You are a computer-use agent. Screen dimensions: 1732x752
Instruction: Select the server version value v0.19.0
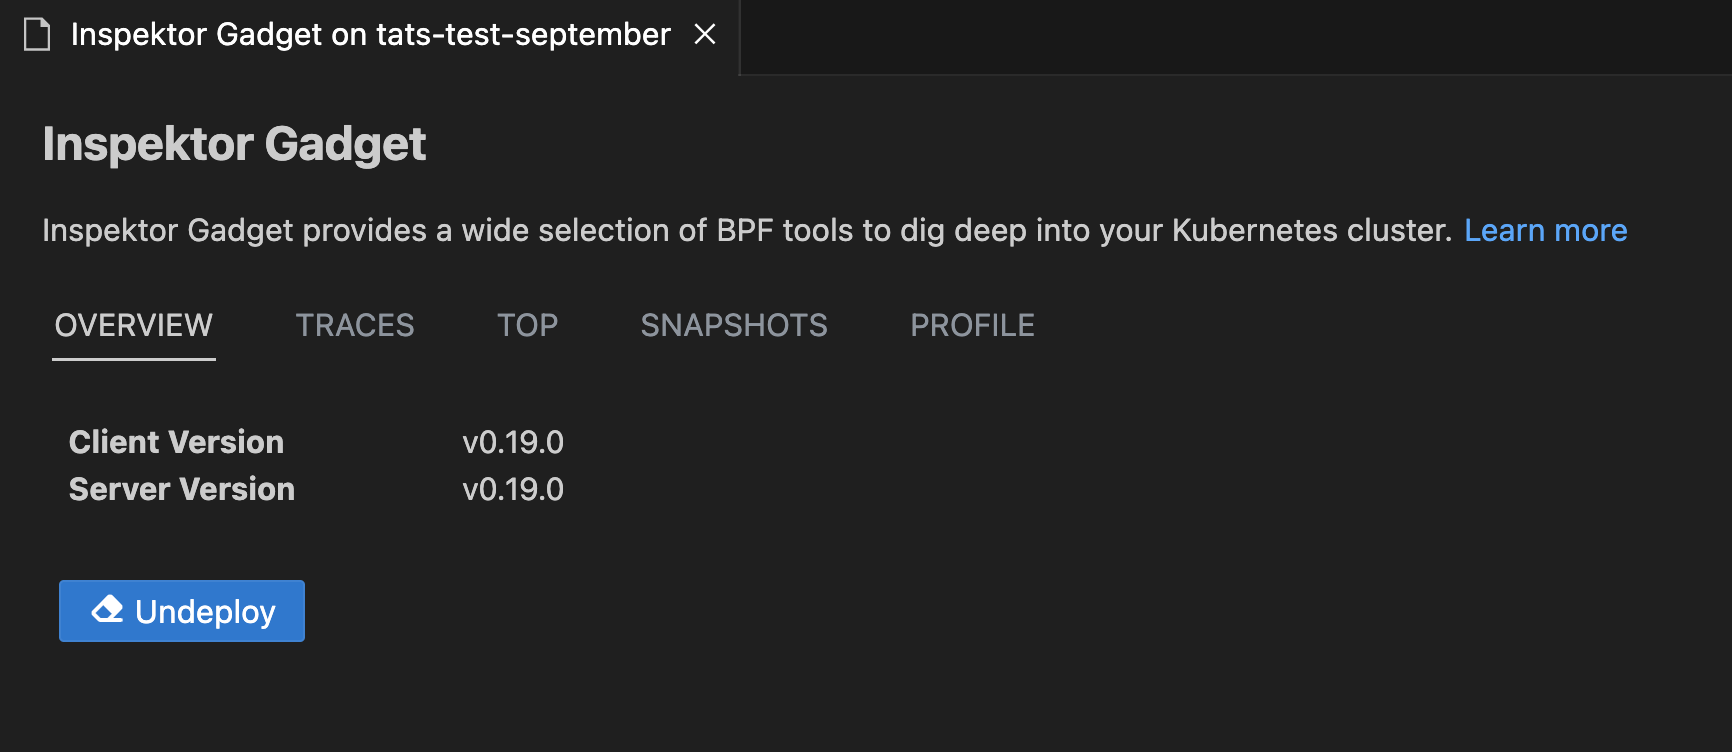point(513,489)
